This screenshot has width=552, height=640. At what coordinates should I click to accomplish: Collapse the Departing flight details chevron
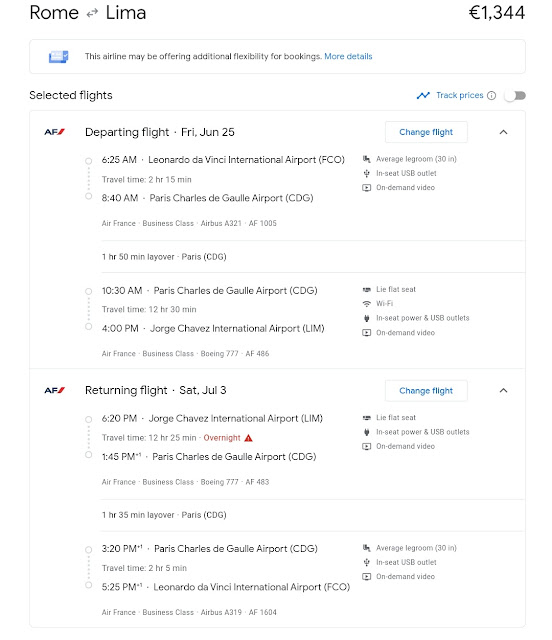click(503, 132)
